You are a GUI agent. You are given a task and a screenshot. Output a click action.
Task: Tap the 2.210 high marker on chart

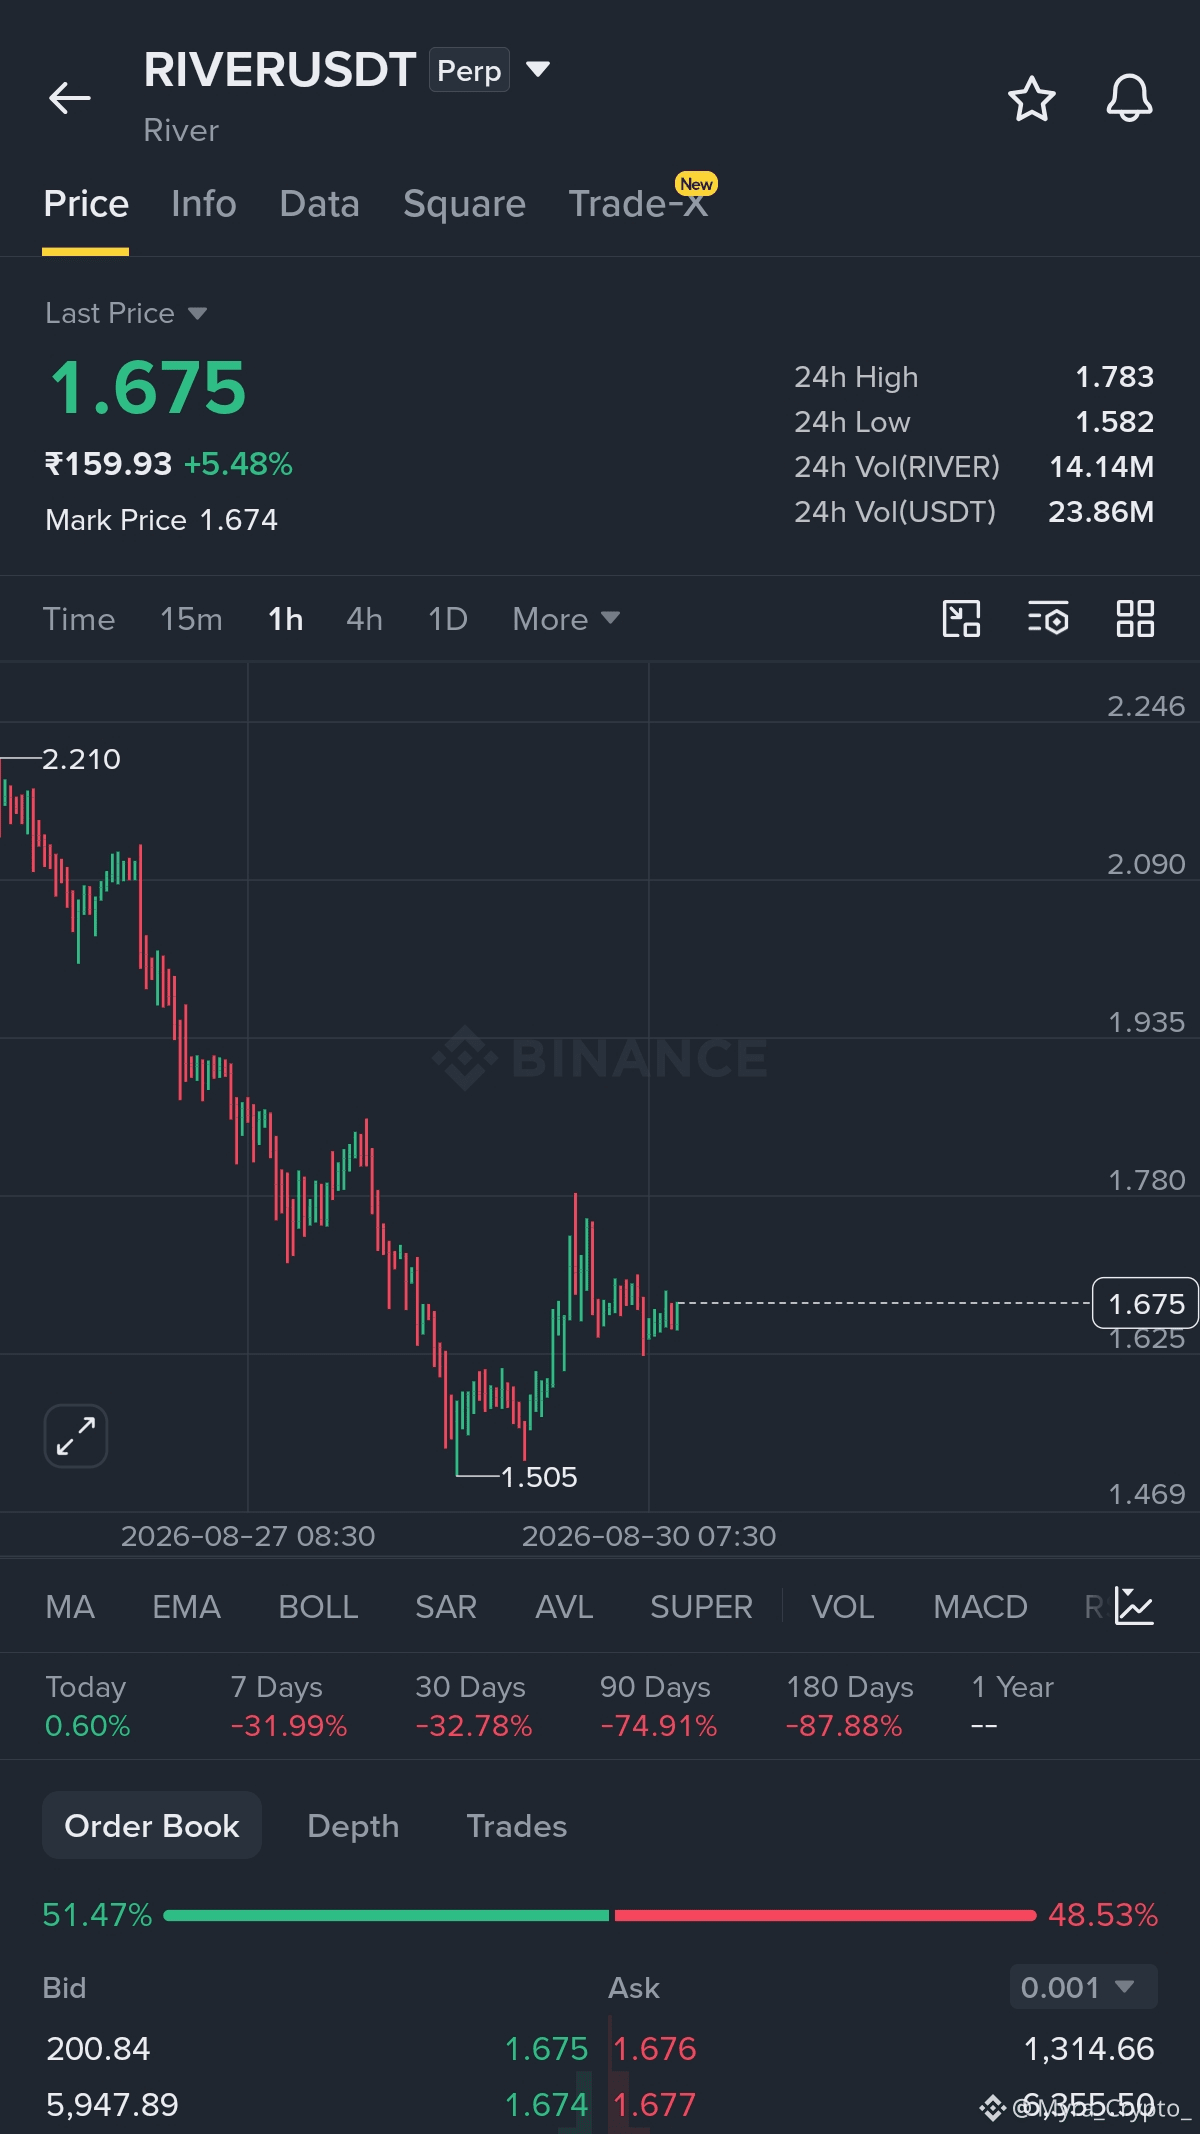[x=81, y=759]
